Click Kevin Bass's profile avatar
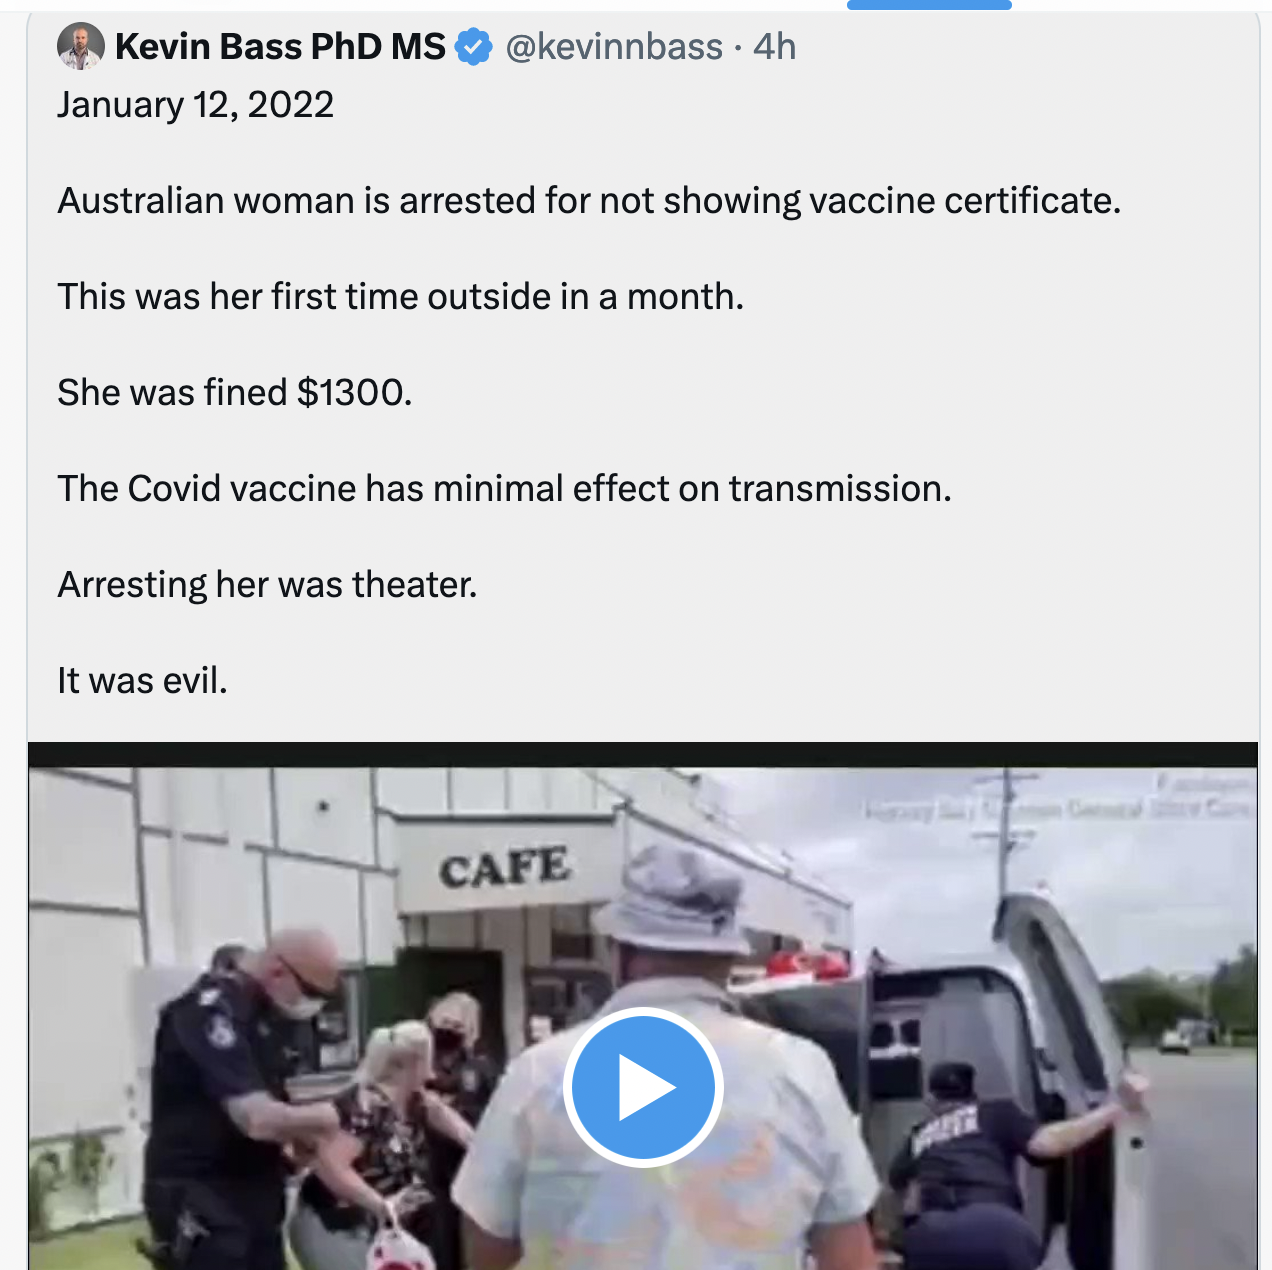1272x1270 pixels. click(x=81, y=46)
